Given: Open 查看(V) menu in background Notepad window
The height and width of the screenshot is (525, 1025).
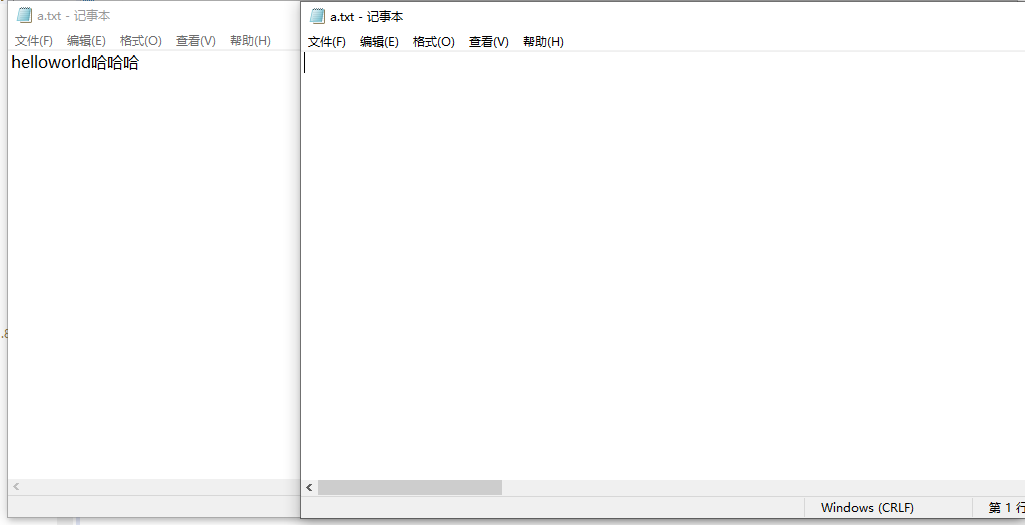Looking at the screenshot, I should (x=195, y=41).
